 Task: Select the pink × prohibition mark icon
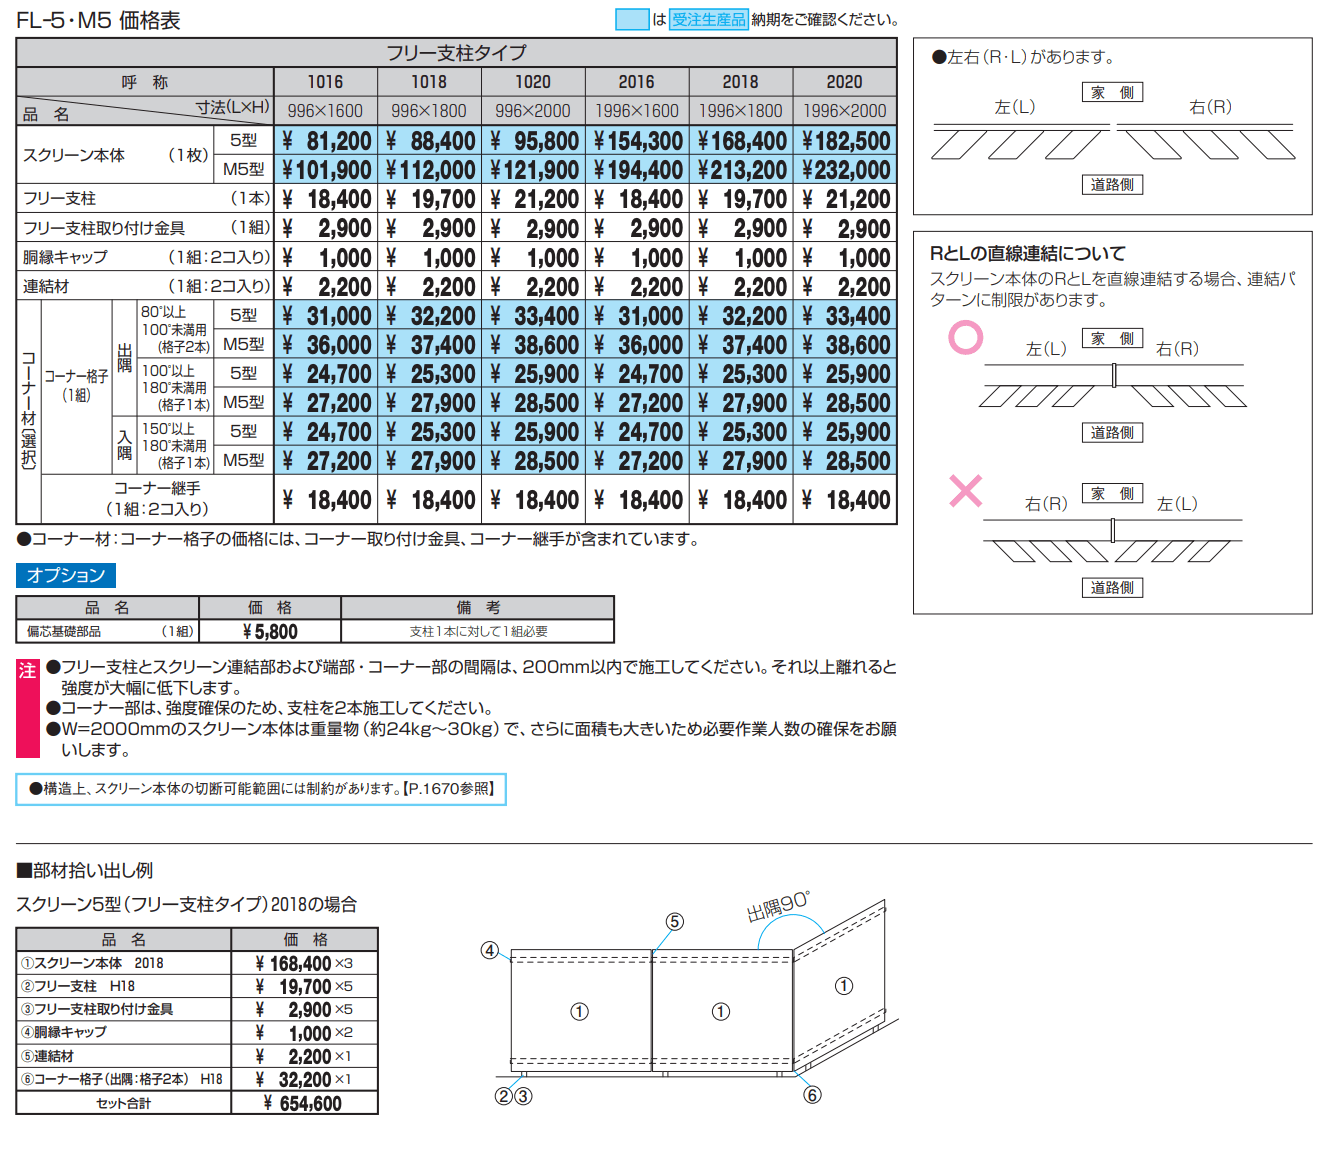pyautogui.click(x=964, y=490)
